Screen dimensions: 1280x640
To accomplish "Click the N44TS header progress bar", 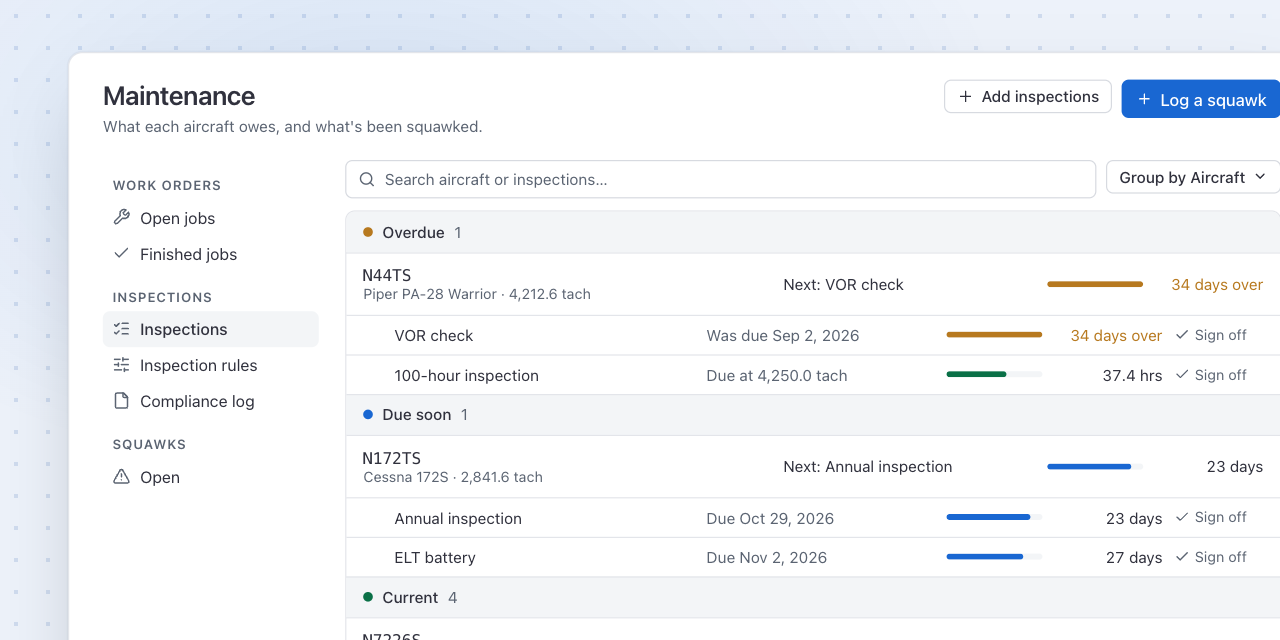I will point(1095,284).
